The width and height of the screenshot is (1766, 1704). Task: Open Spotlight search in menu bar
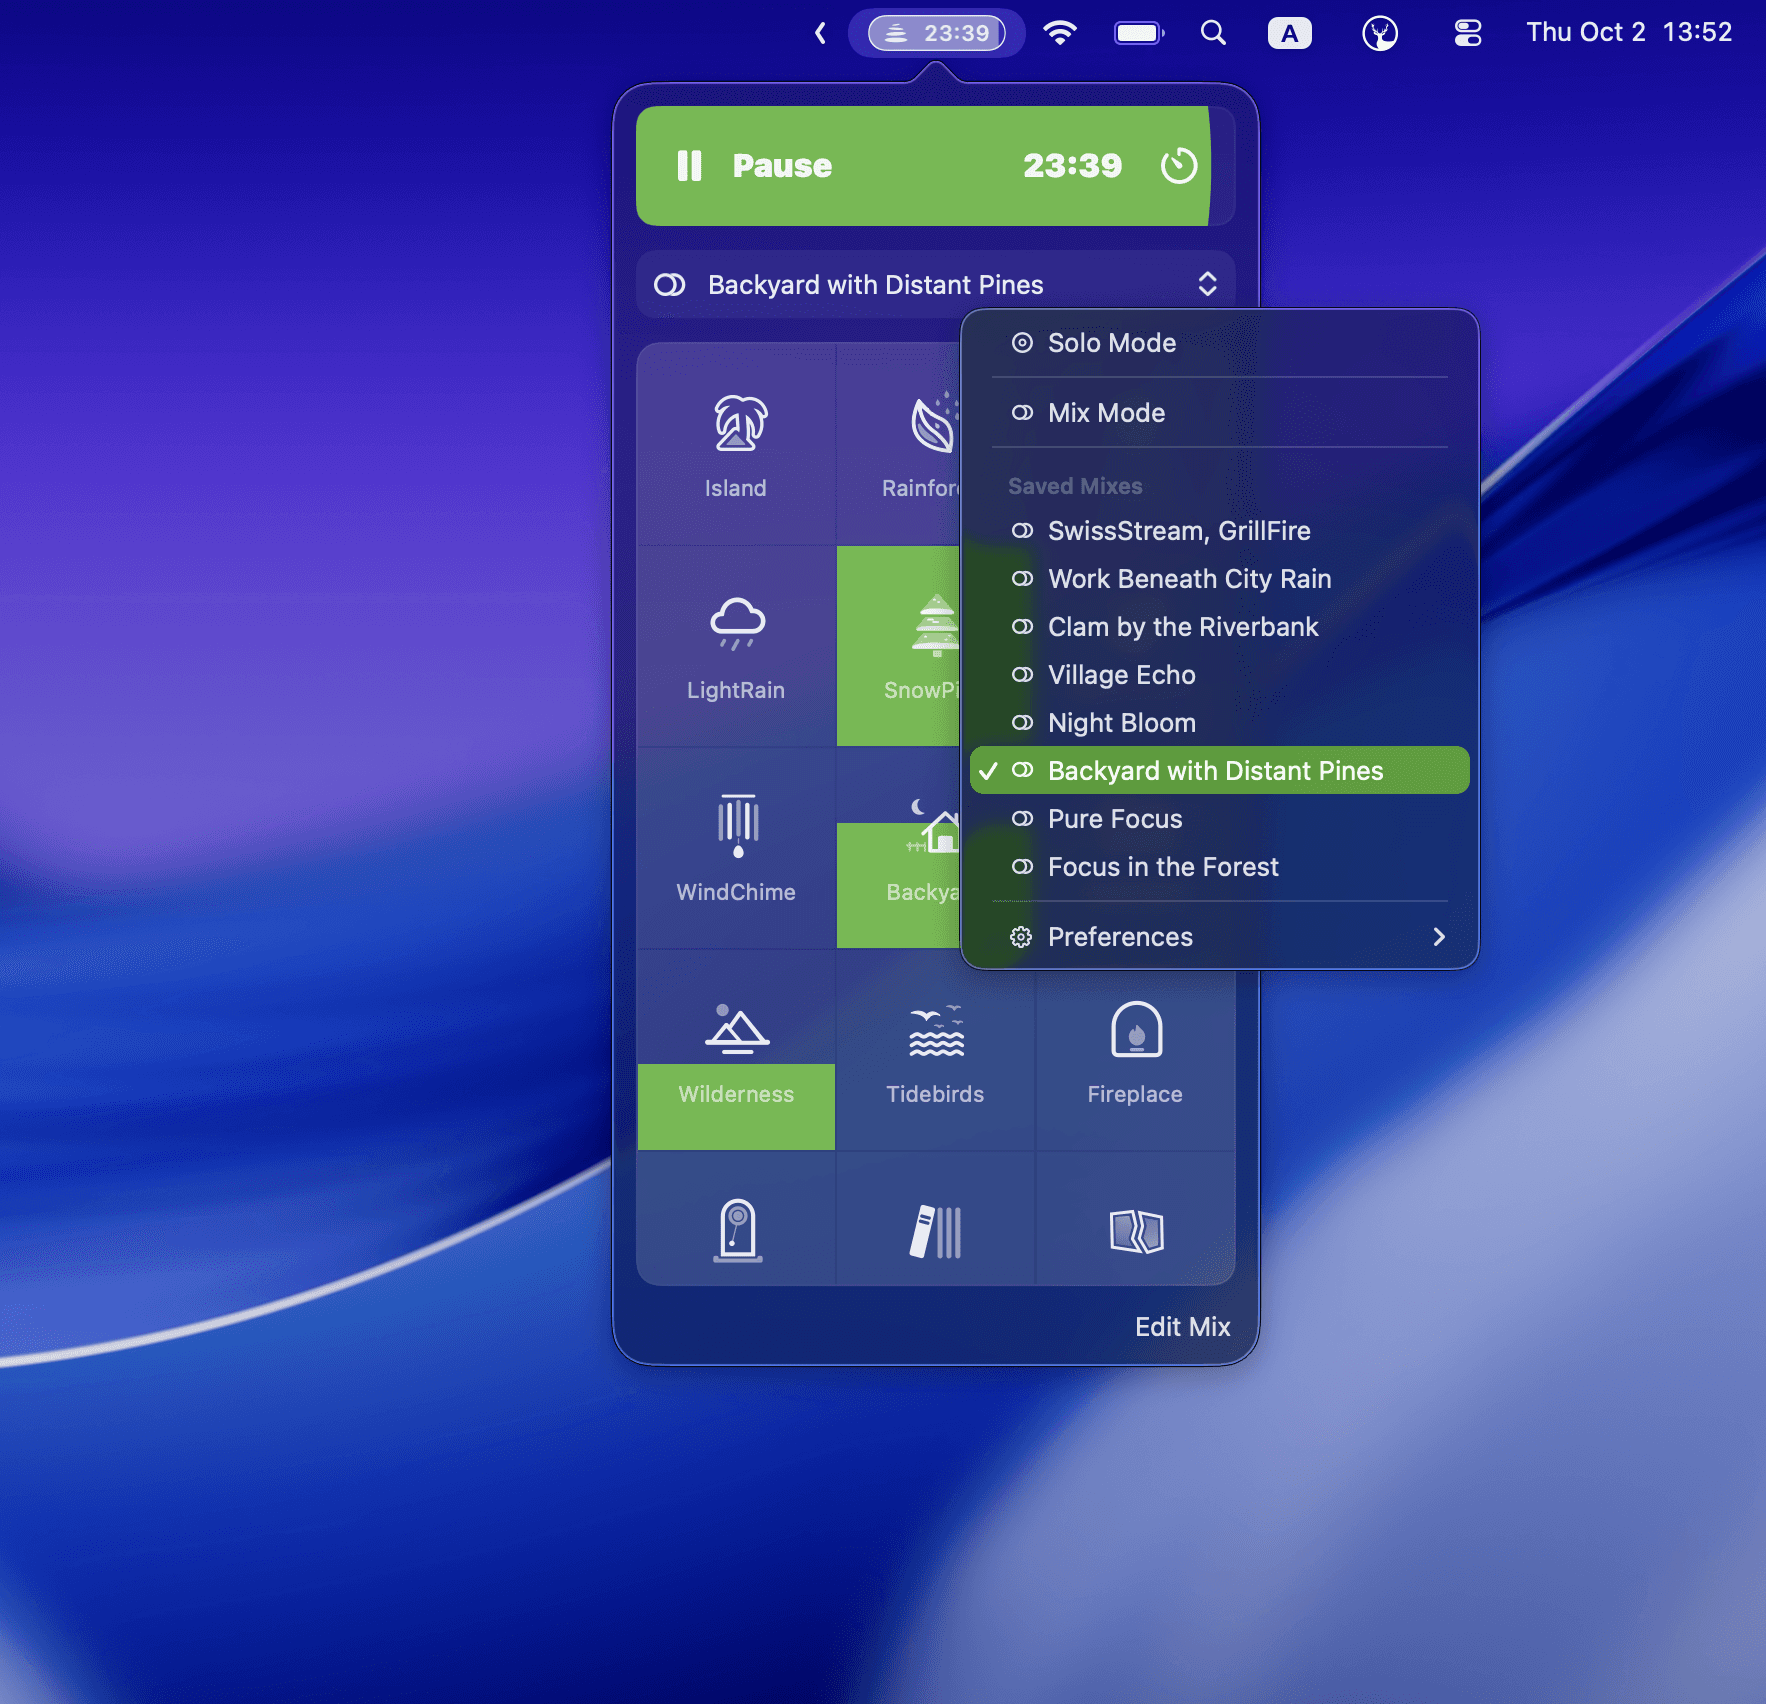click(1213, 33)
